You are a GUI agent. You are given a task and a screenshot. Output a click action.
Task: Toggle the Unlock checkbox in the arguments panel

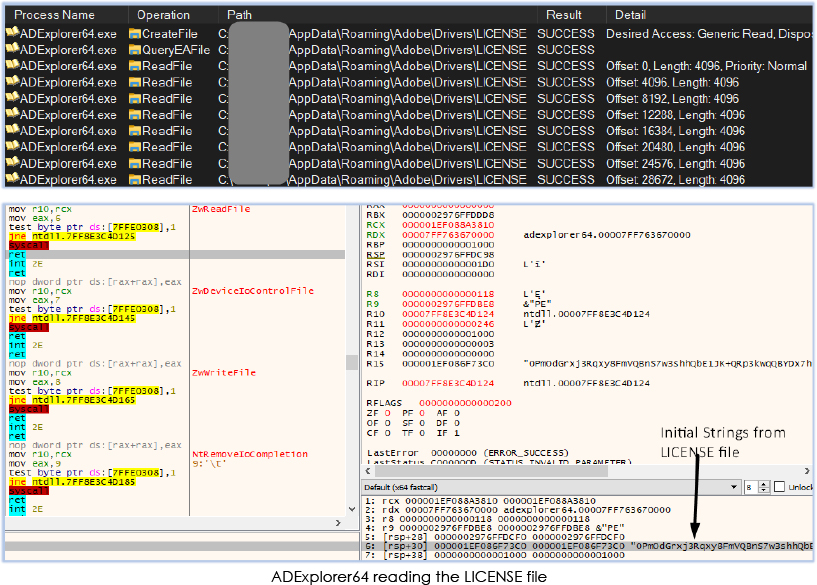[x=779, y=487]
